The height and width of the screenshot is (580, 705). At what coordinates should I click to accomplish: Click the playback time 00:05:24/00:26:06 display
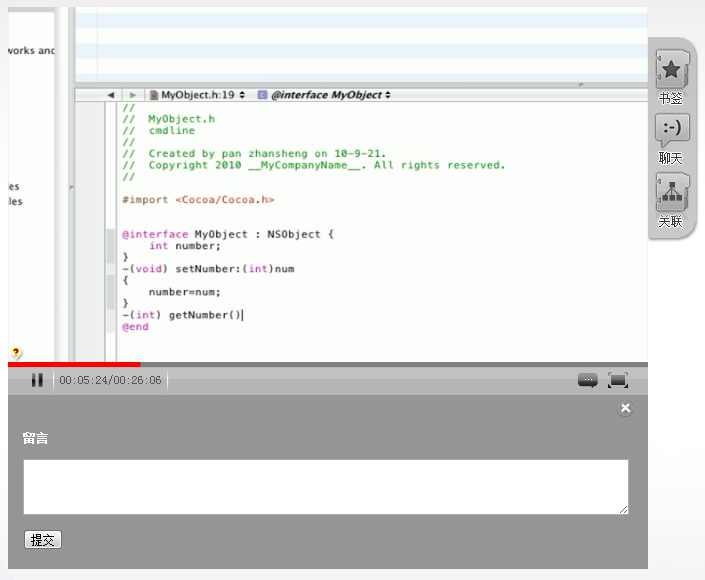click(x=110, y=380)
